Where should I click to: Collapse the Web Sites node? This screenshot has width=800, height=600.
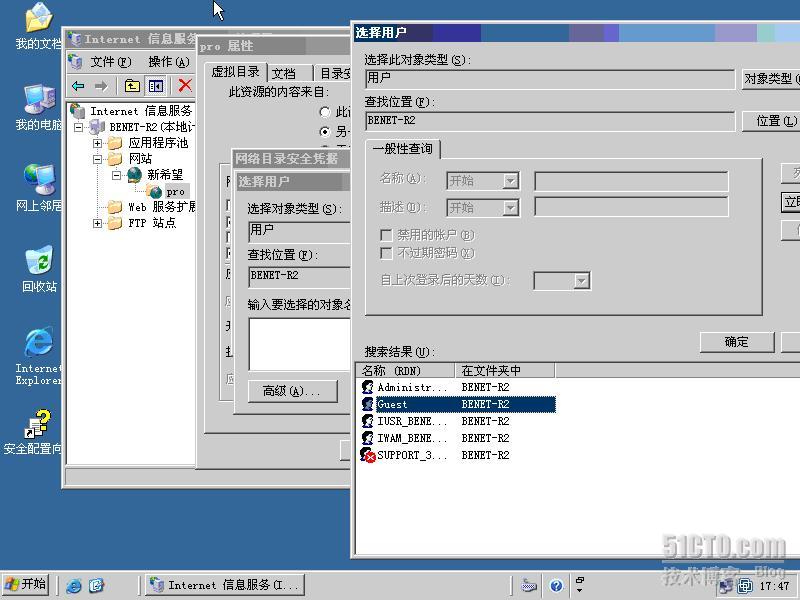97,159
